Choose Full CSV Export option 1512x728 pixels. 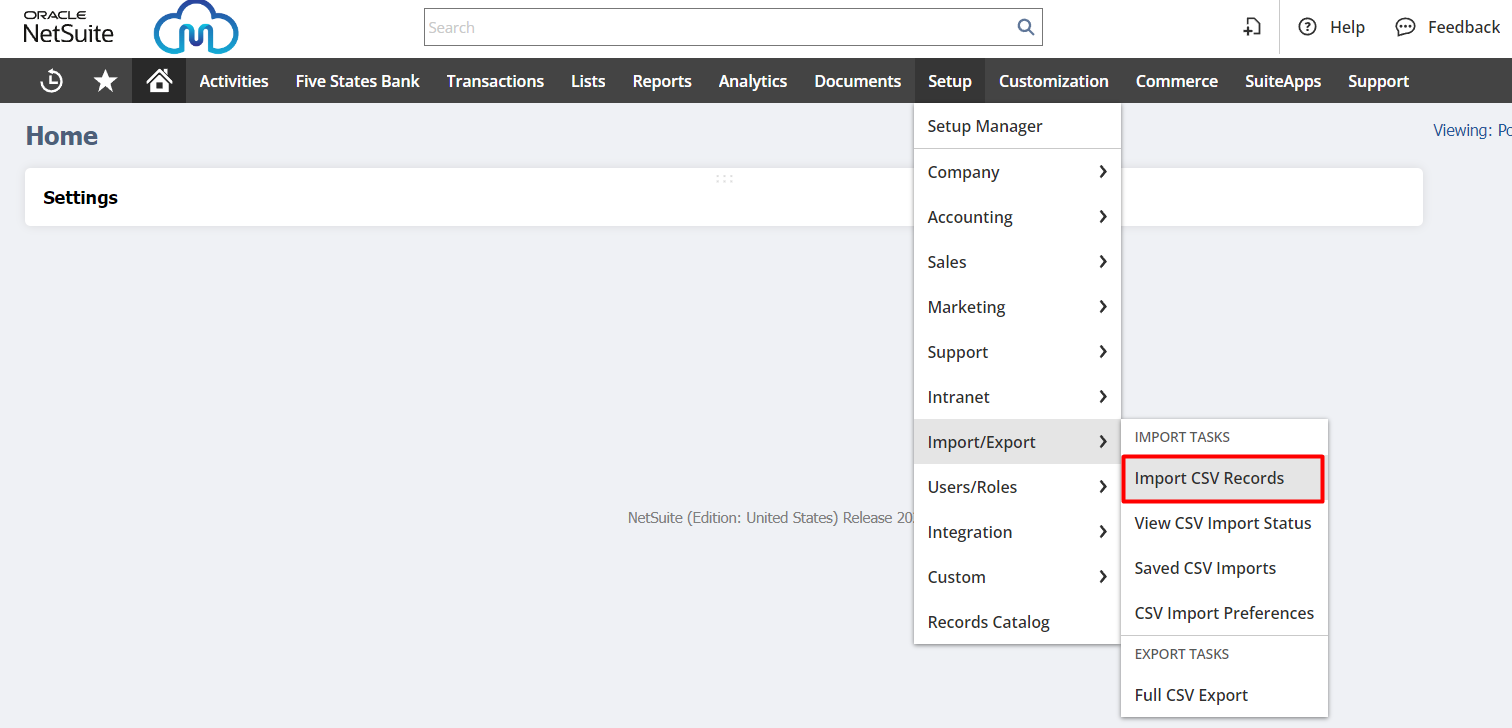click(x=1191, y=695)
